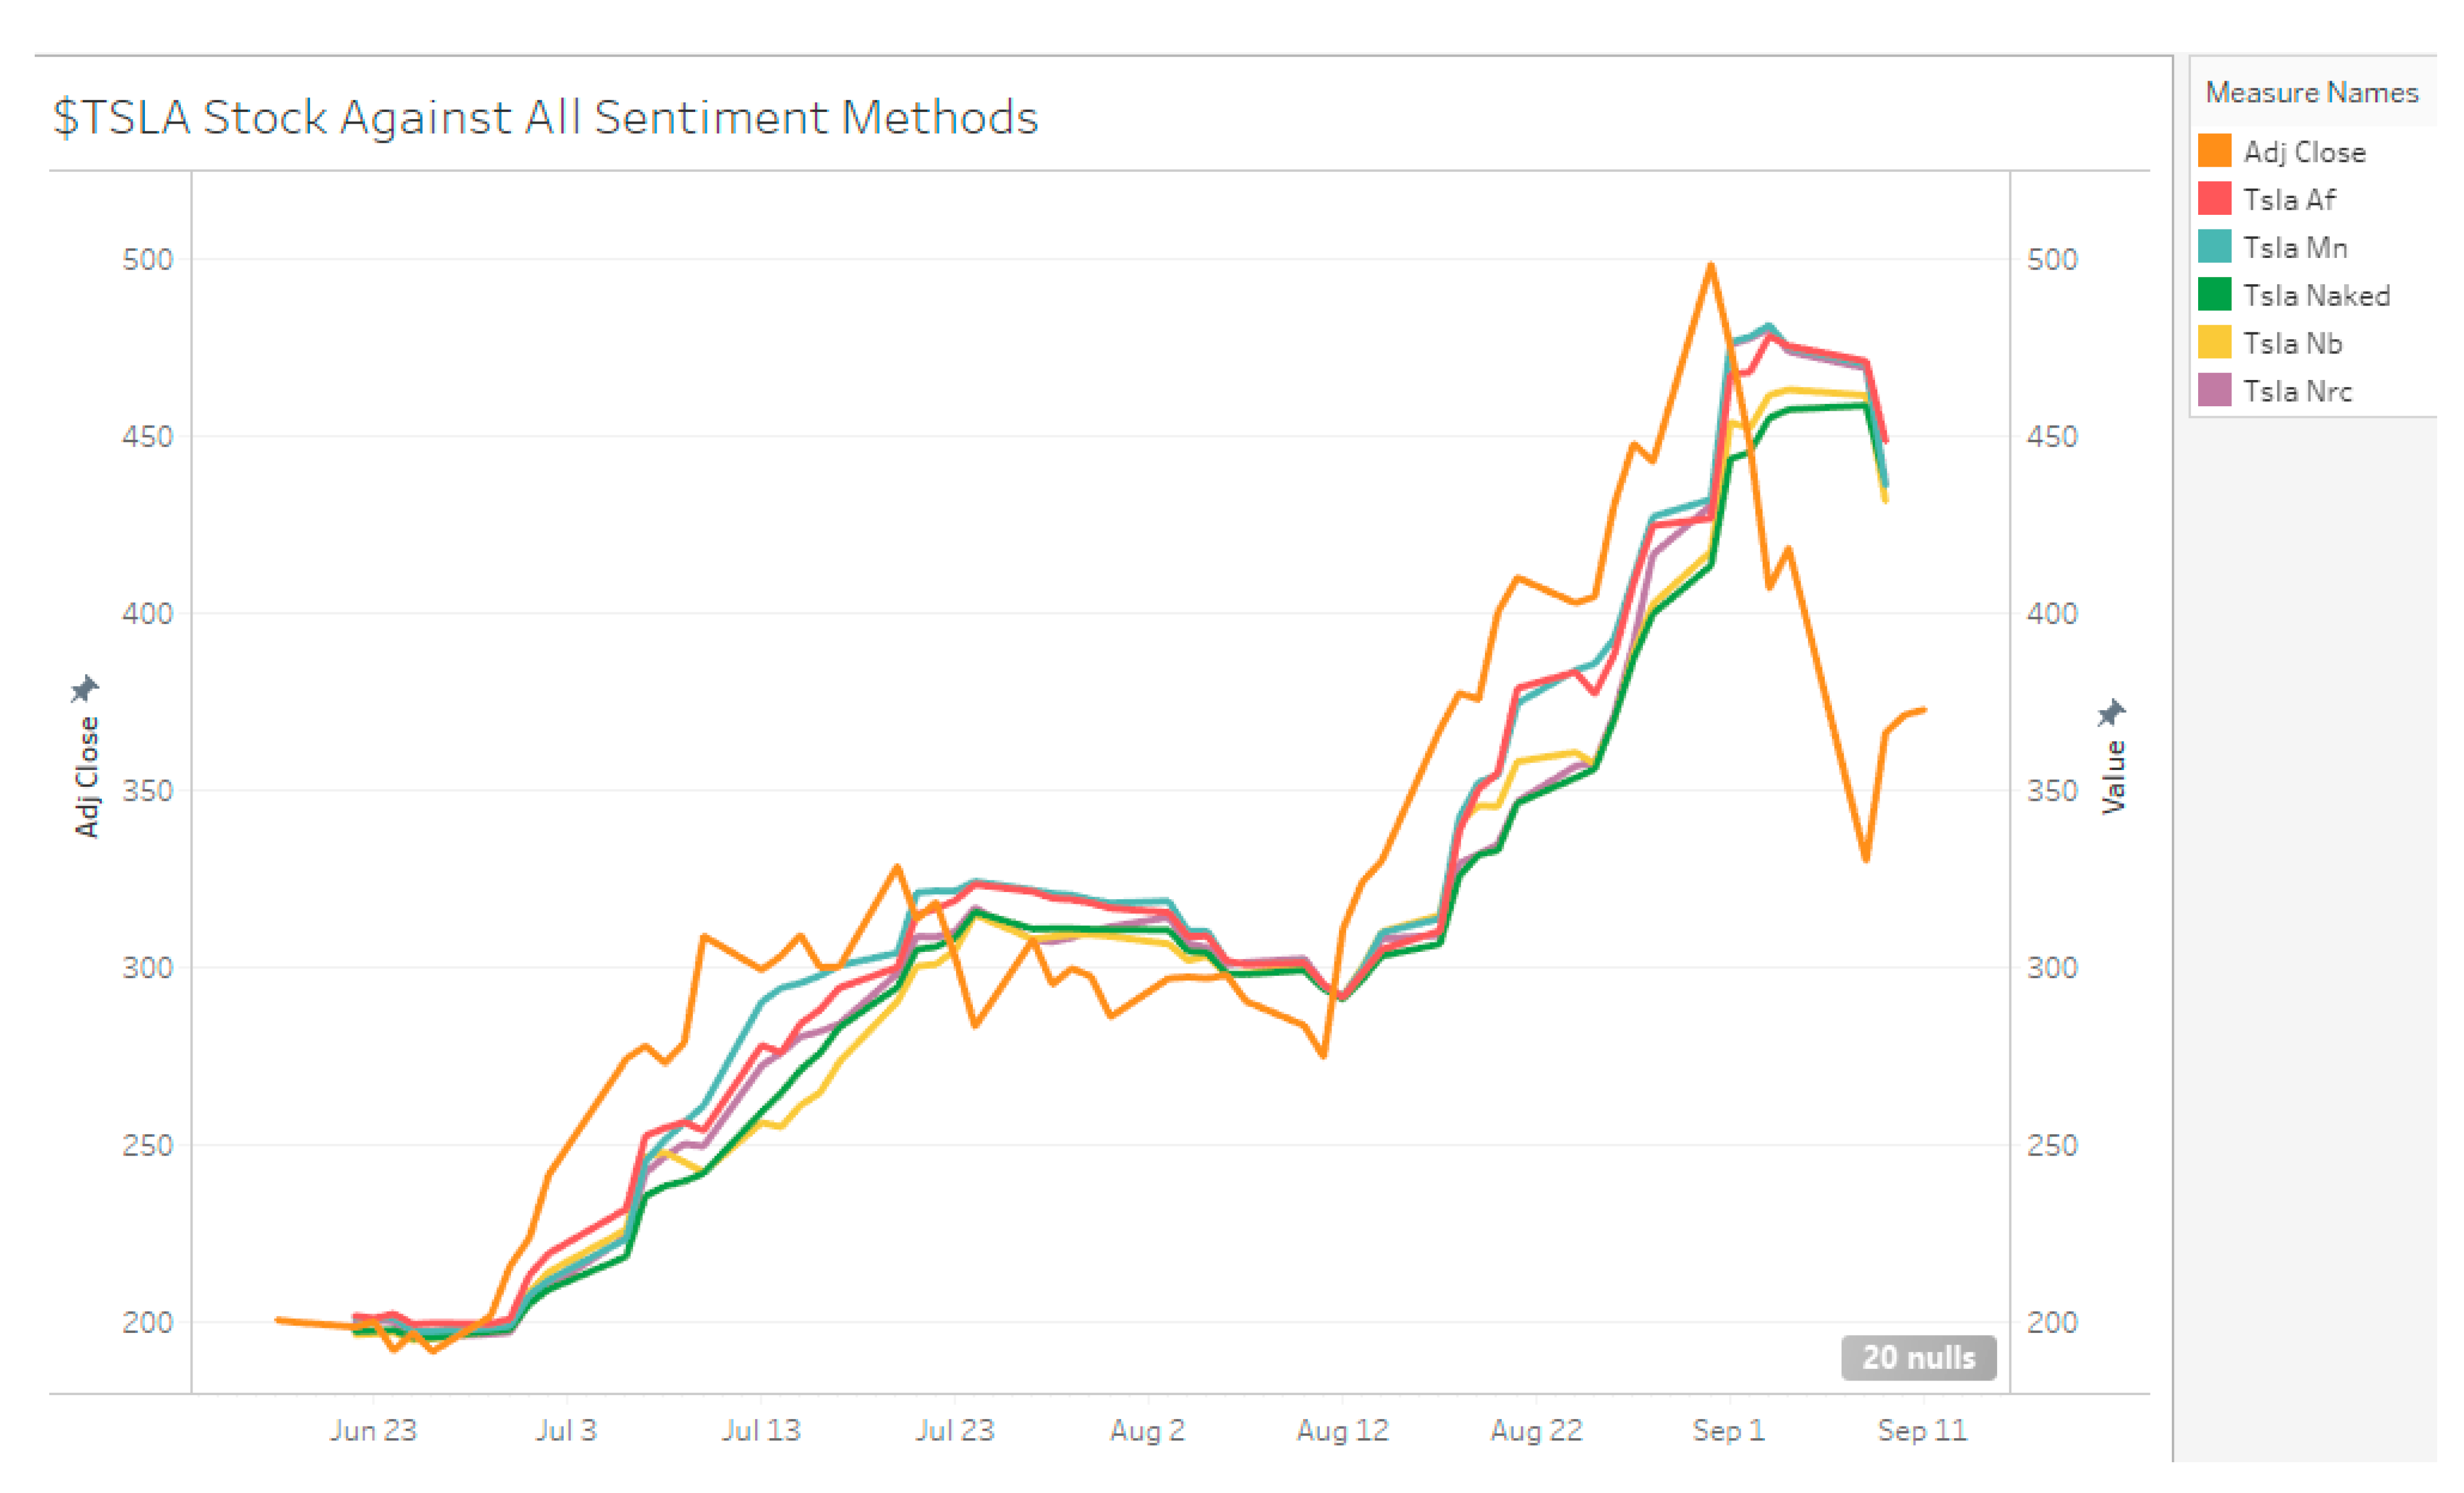2464x1493 pixels.
Task: Click the green Tsla Naked legend swatch
Action: point(2214,295)
